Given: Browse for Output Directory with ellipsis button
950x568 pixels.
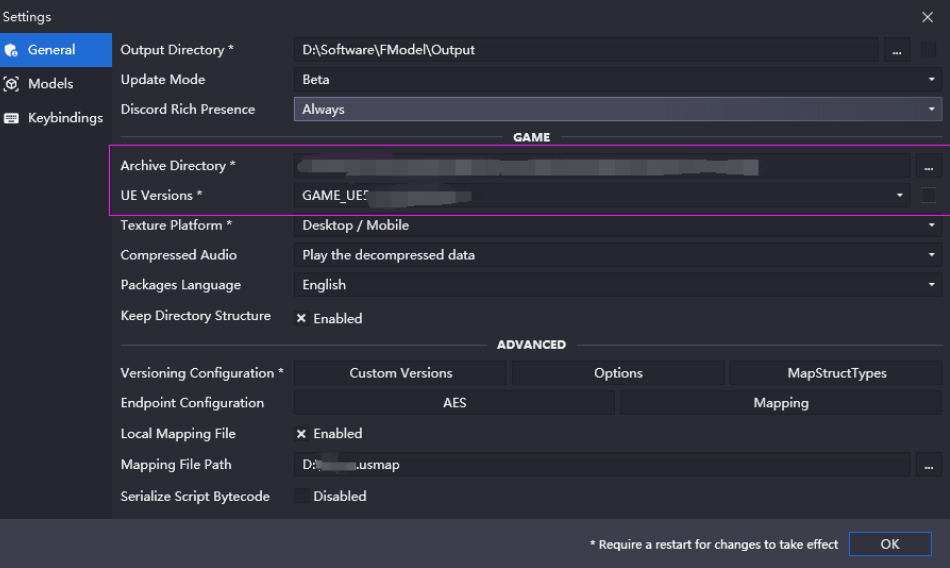Looking at the screenshot, I should pos(897,50).
